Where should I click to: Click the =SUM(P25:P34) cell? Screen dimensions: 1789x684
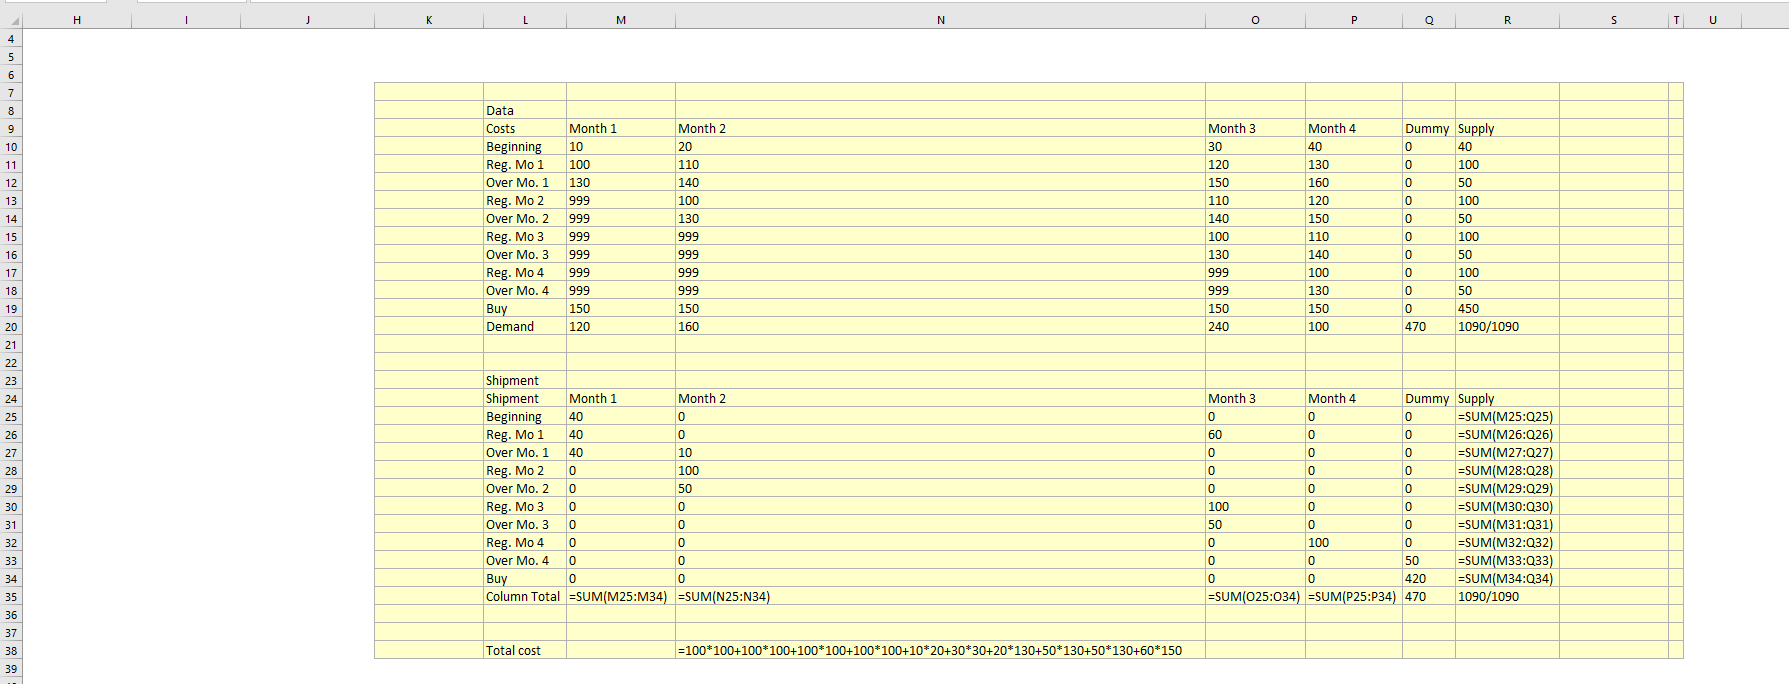[1353, 597]
